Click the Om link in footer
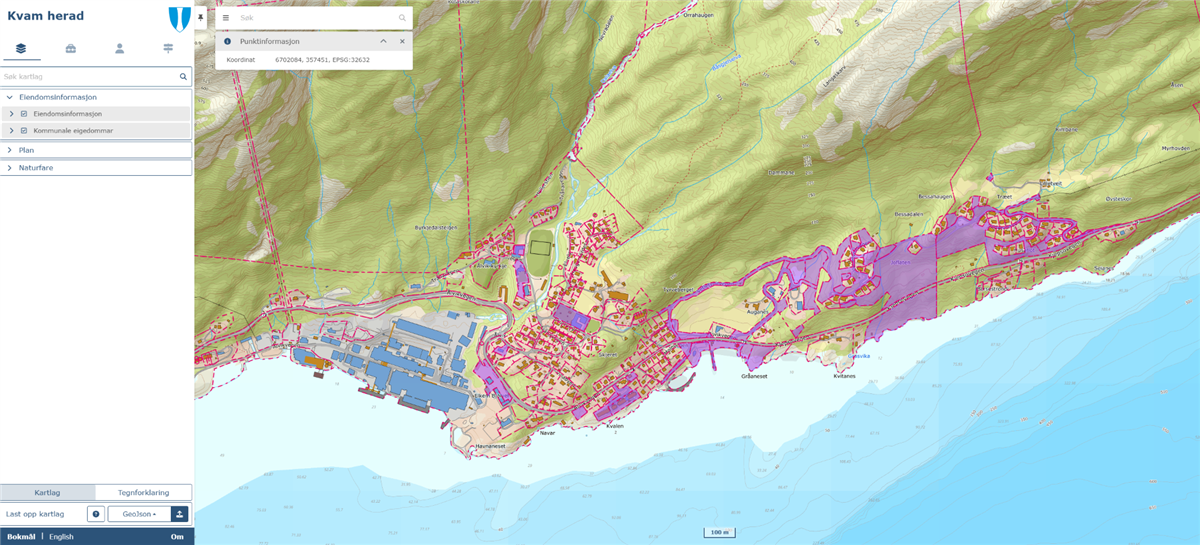1200x545 pixels. (x=177, y=537)
